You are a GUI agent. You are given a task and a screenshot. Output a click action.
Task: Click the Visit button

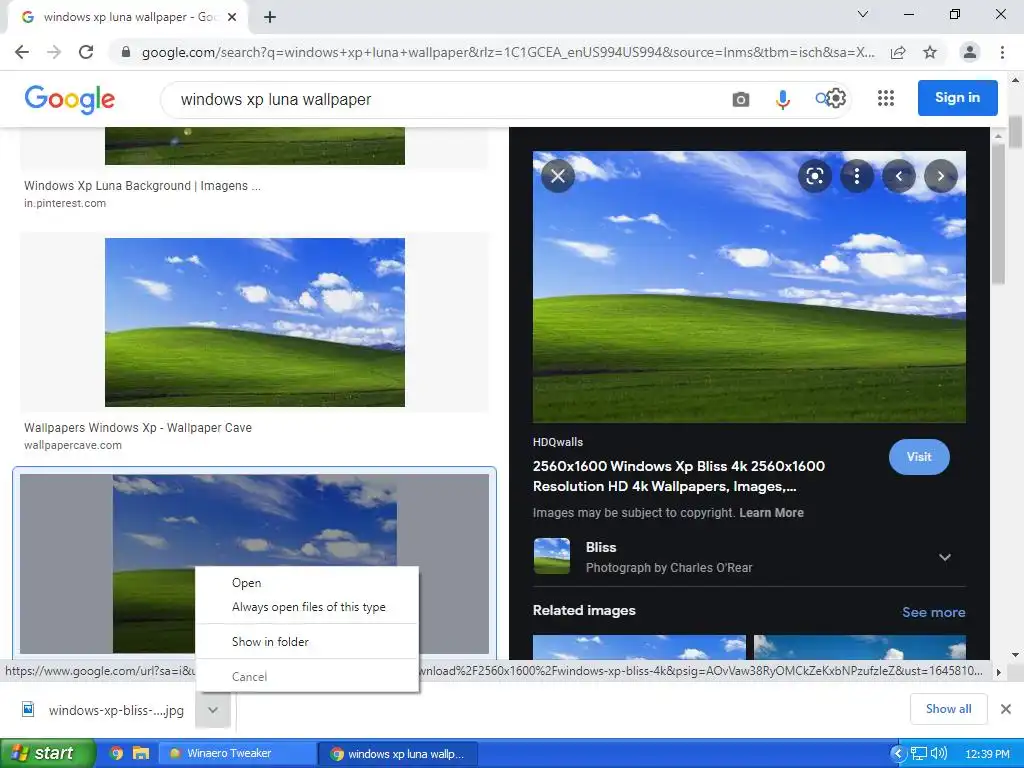pyautogui.click(x=919, y=457)
